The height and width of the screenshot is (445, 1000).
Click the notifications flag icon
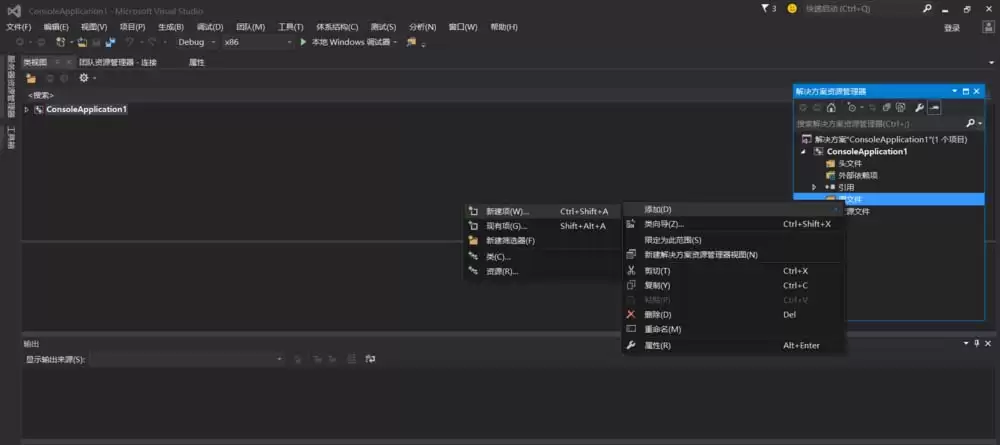(765, 9)
